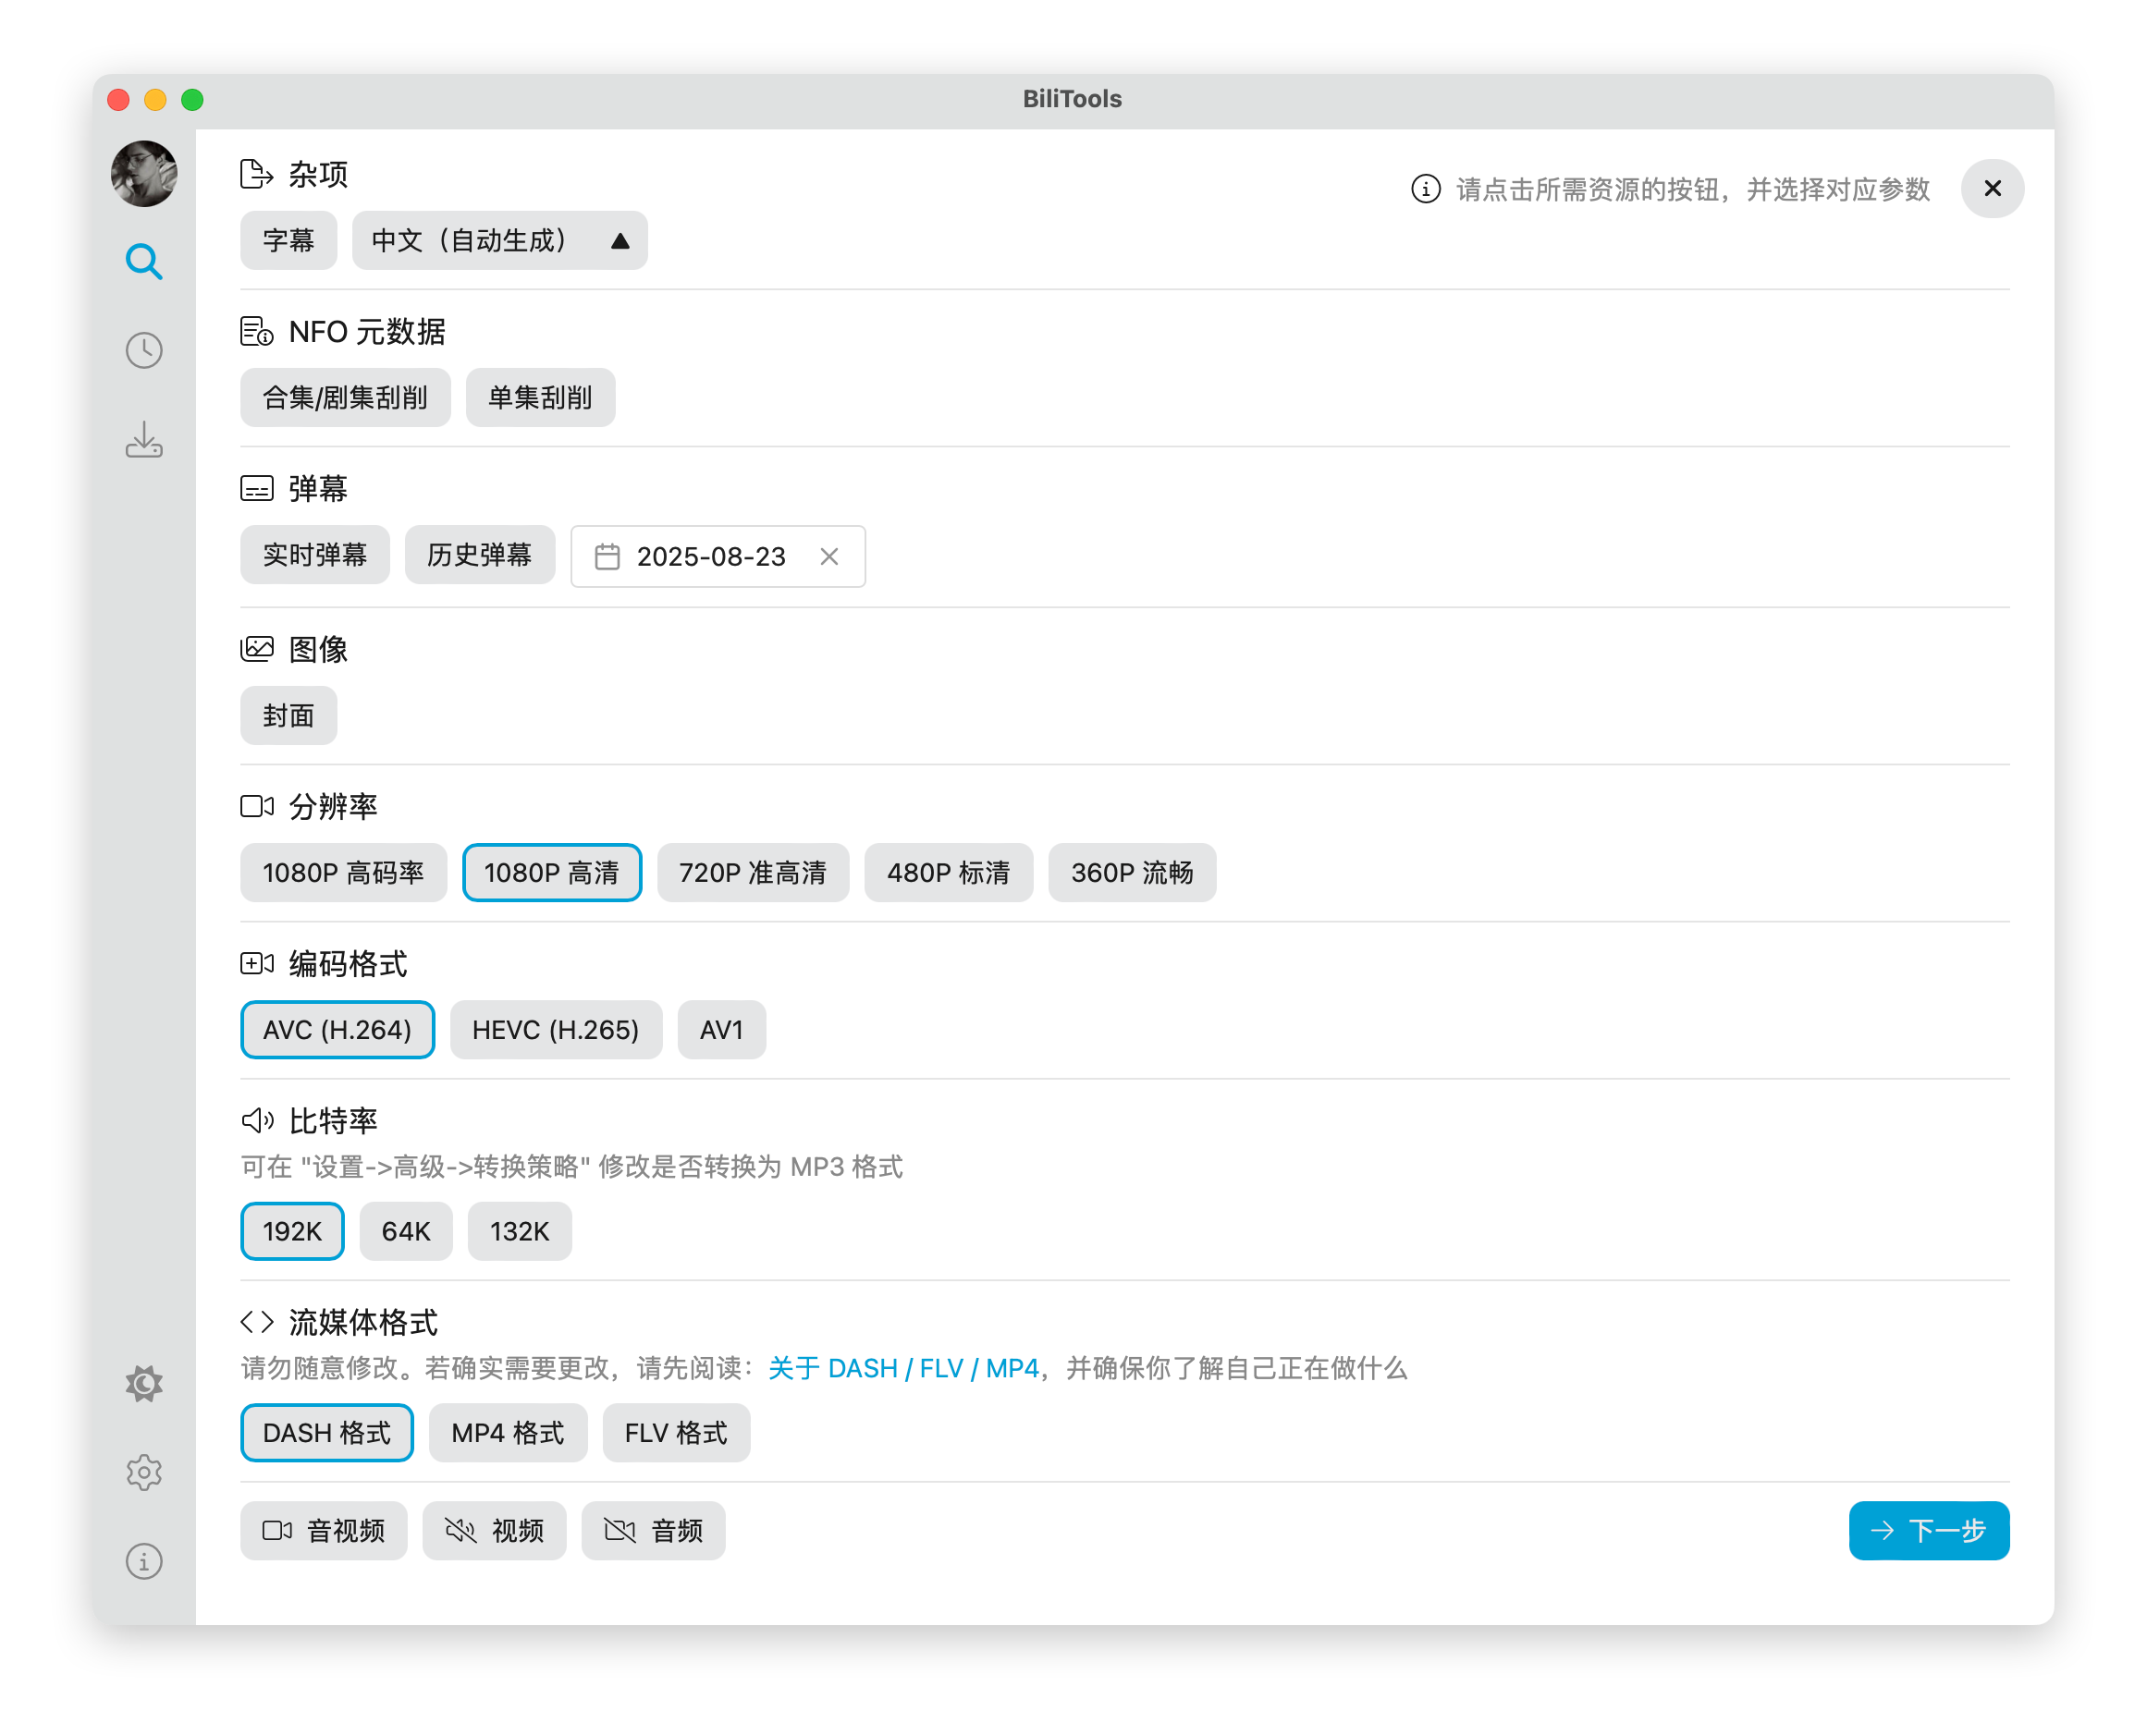Open the 关于 DASH / FLV / MP4 link
This screenshot has width=2147, height=1736.
(904, 1368)
